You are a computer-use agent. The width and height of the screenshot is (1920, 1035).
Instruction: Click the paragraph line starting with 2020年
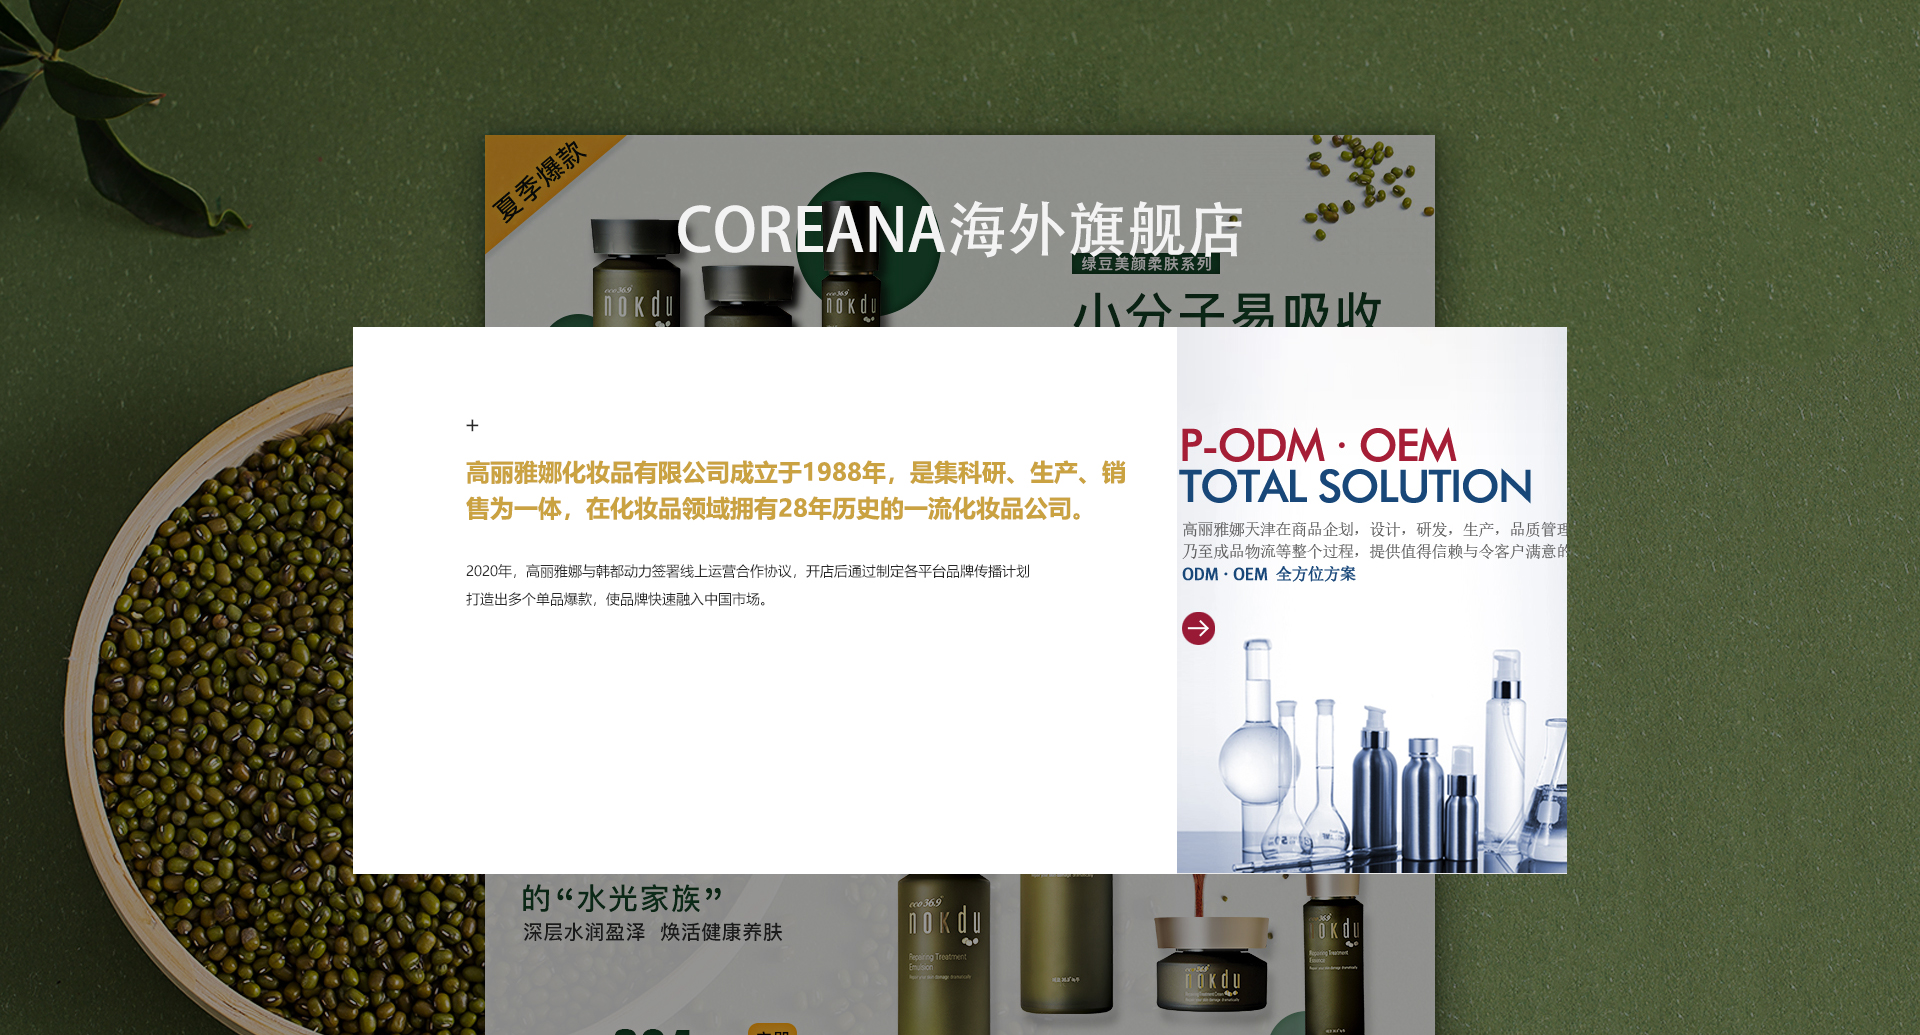coord(748,571)
